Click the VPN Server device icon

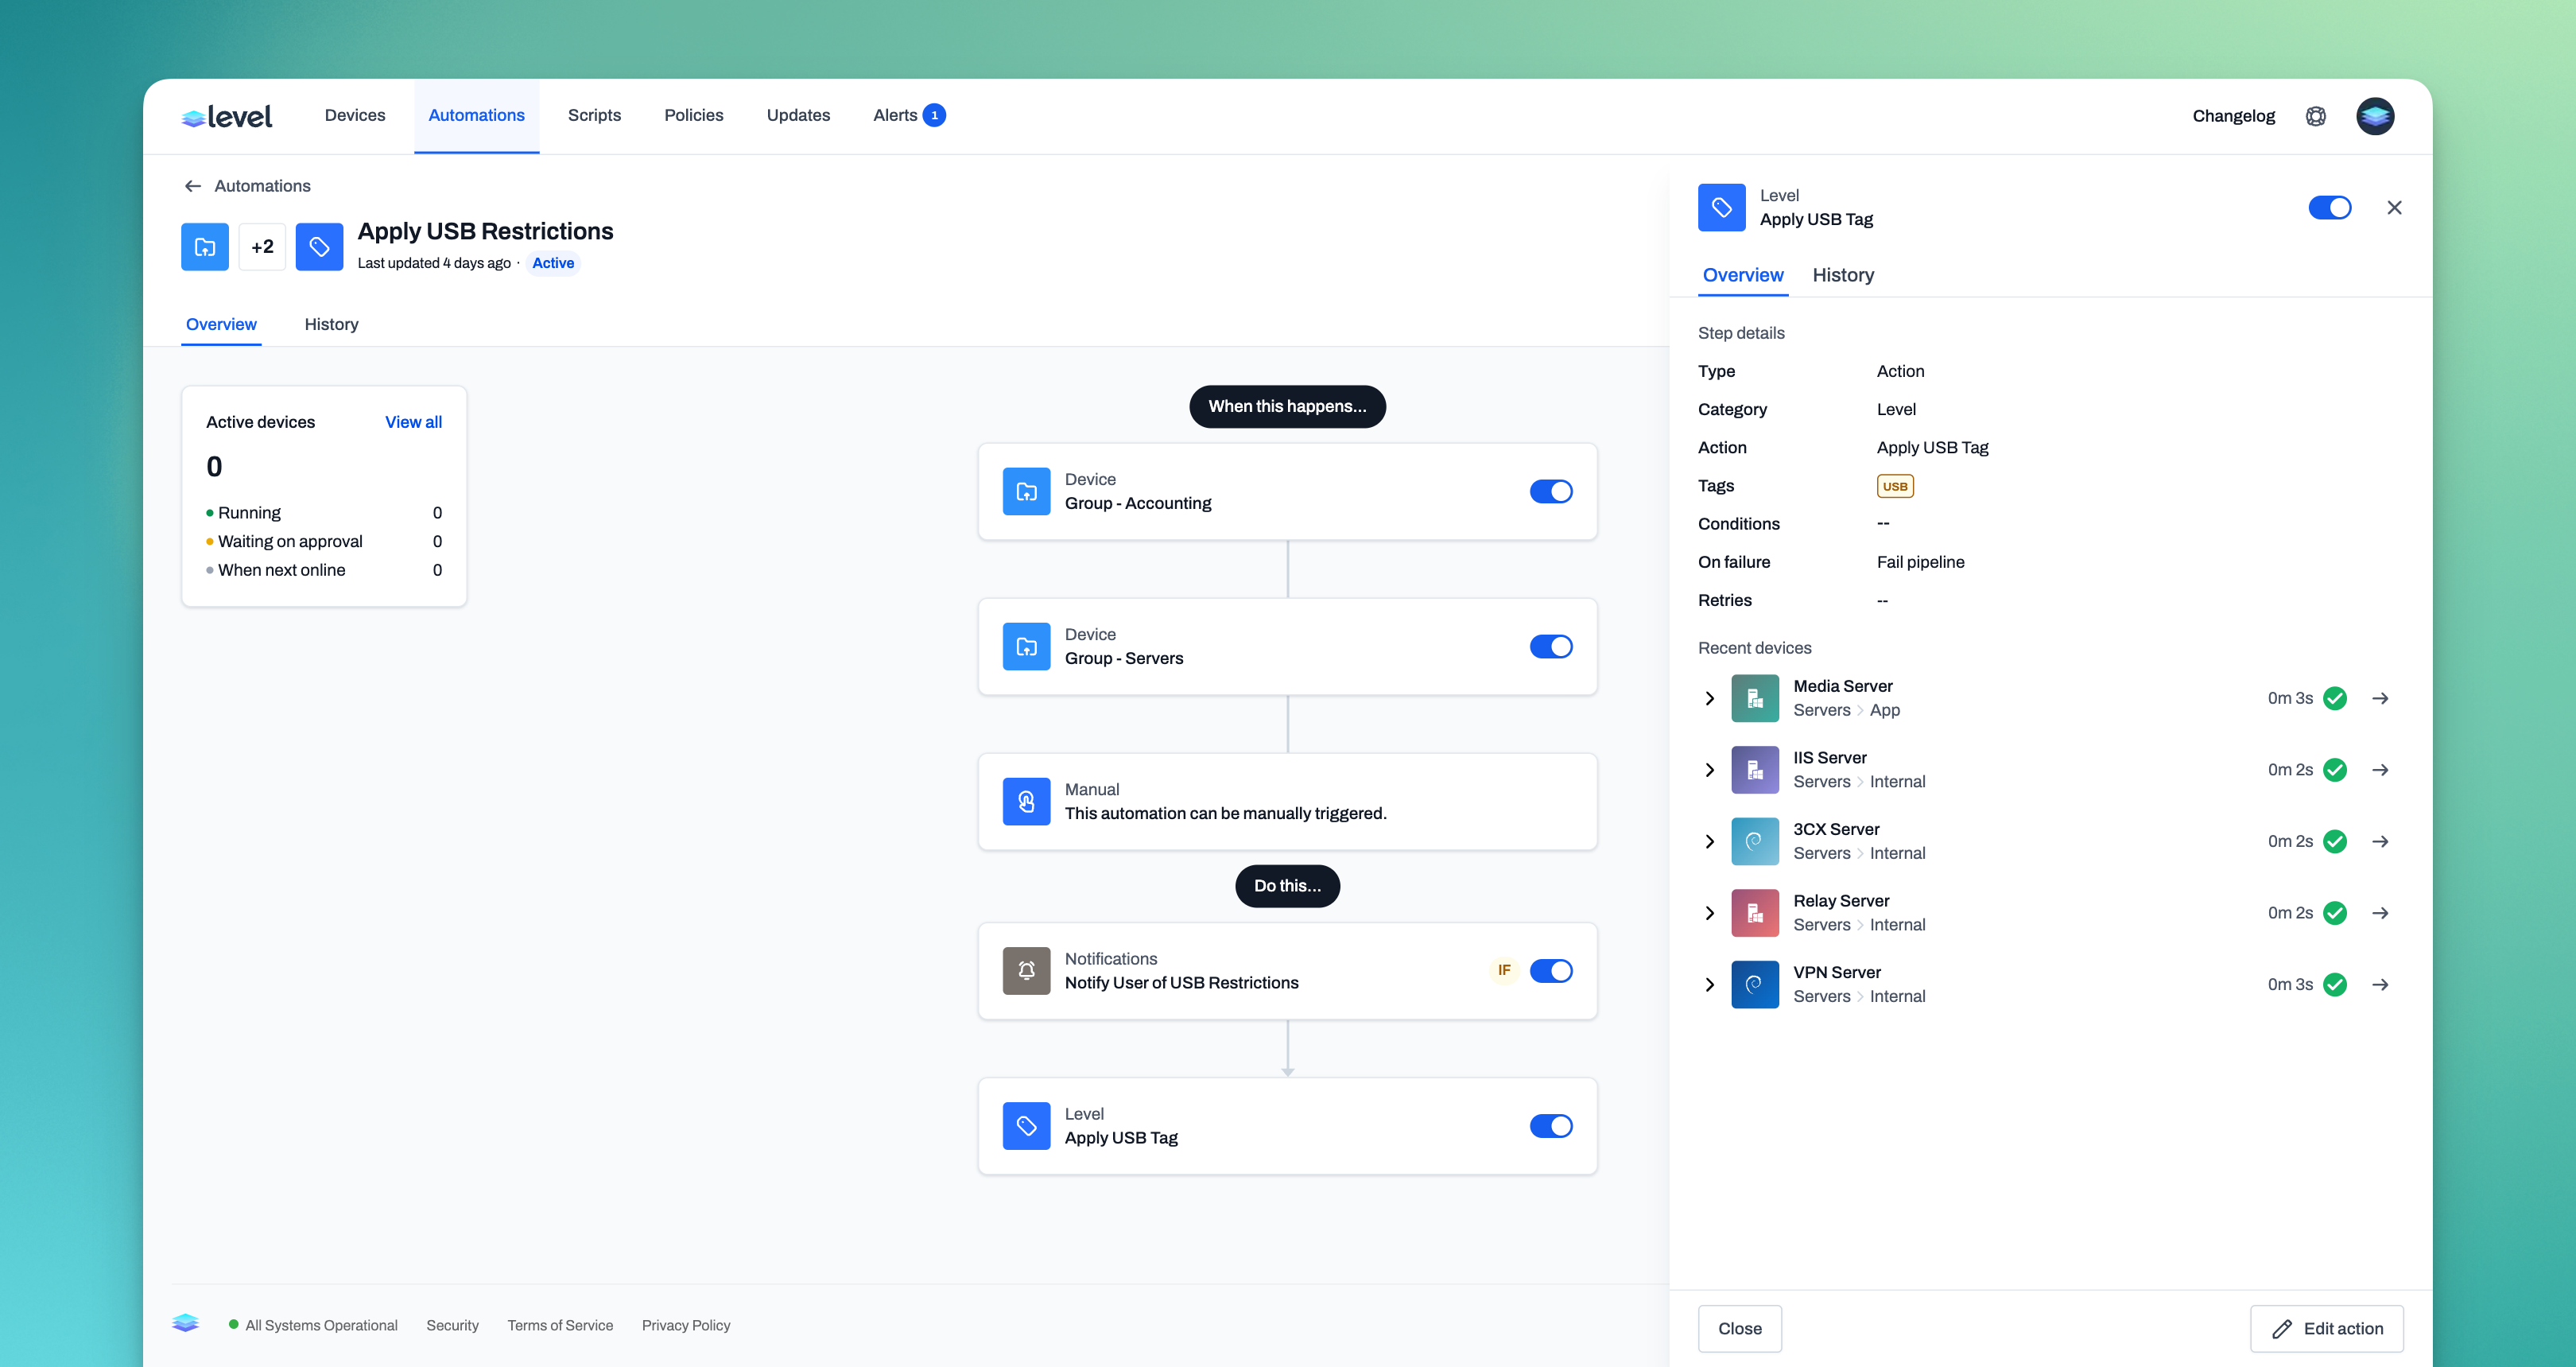point(1754,984)
